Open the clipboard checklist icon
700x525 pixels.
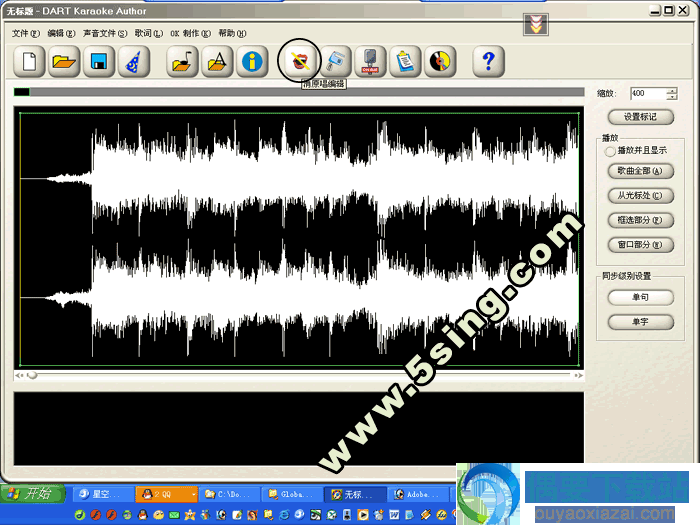point(405,61)
